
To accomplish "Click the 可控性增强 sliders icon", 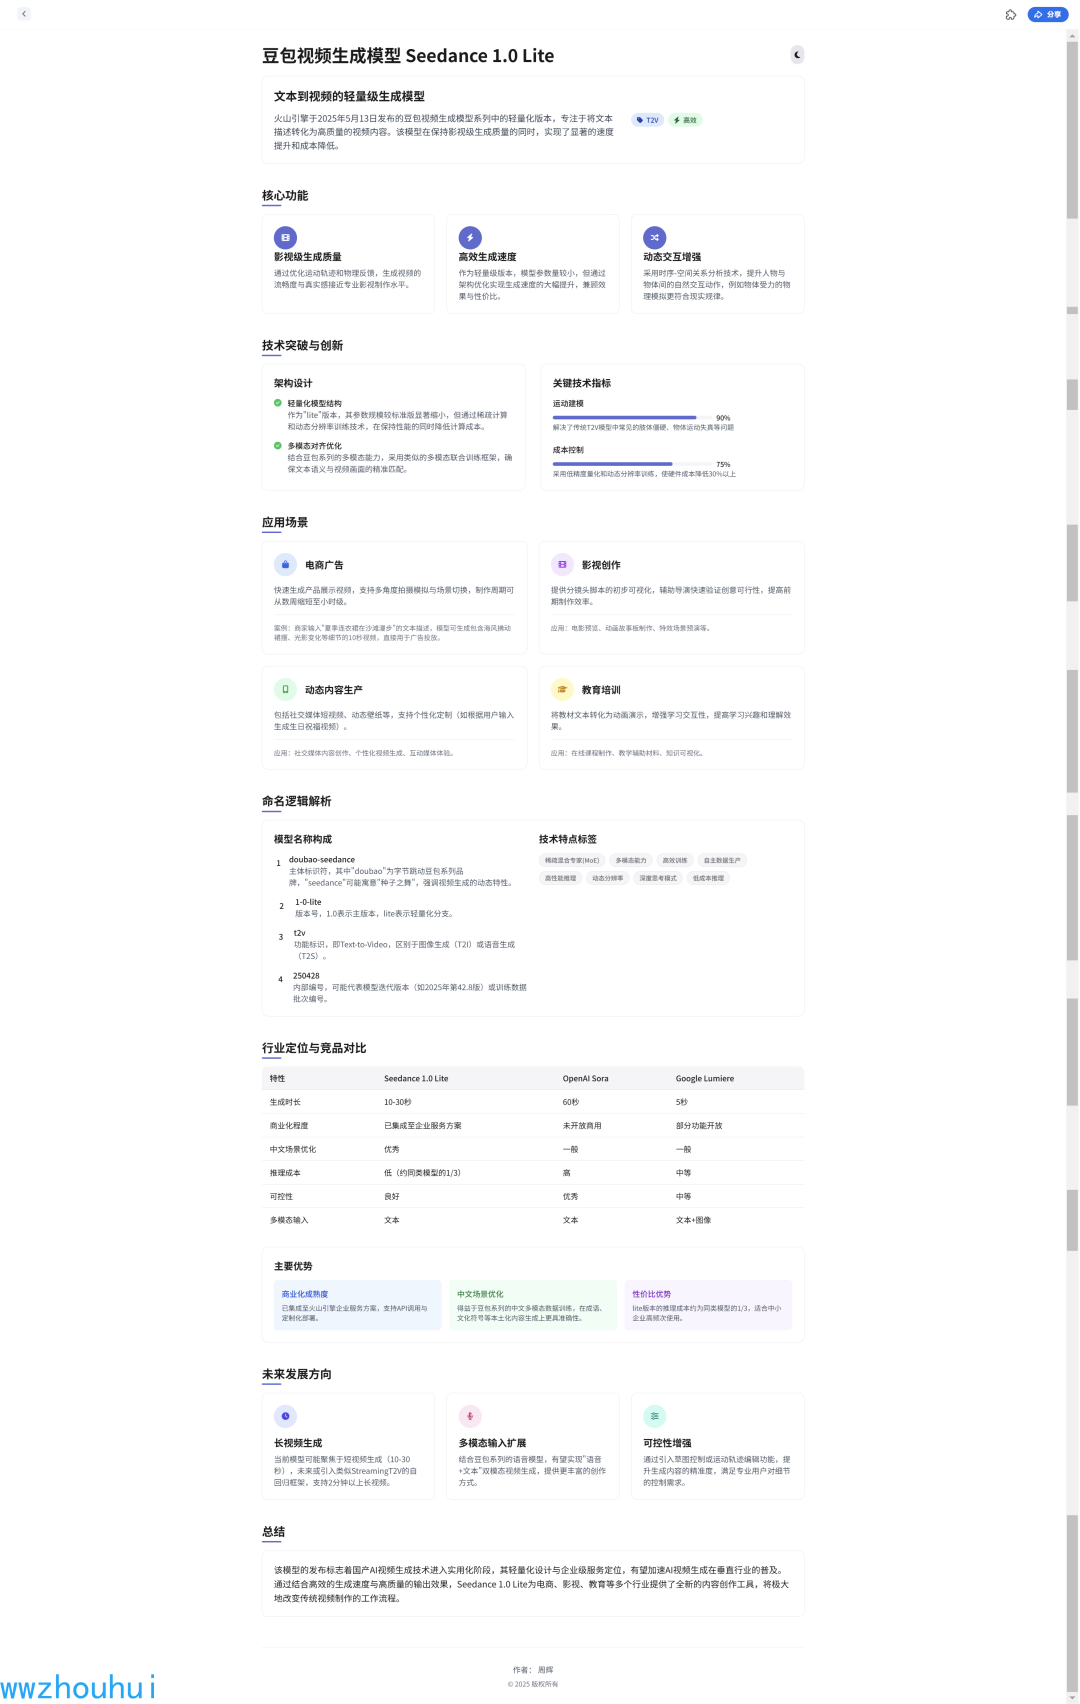I will (654, 1416).
